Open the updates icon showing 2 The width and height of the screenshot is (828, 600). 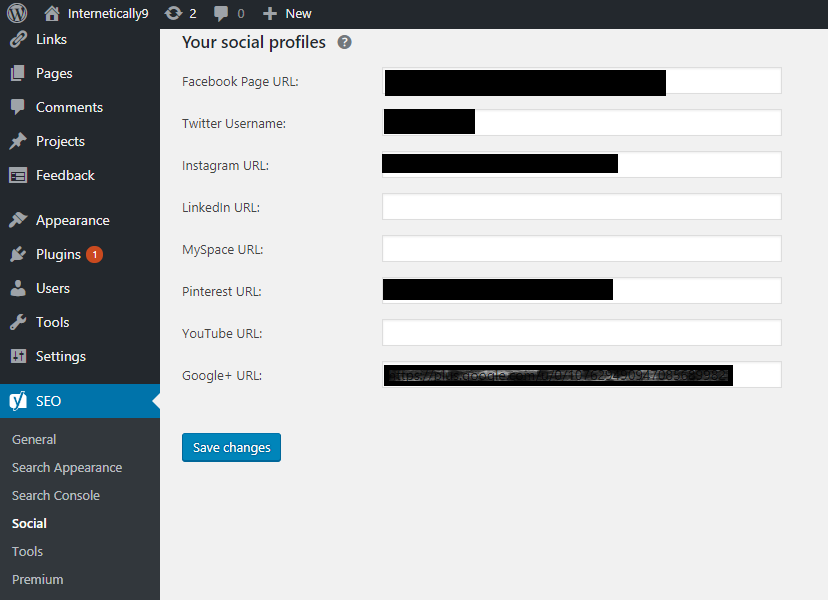coord(173,13)
